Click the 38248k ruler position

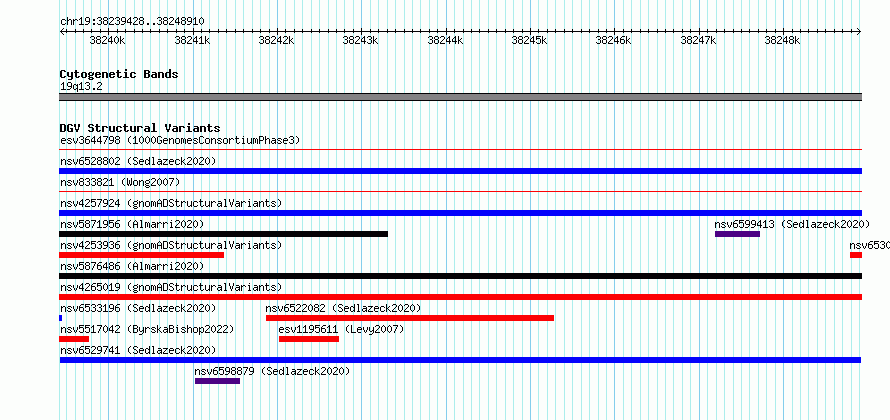[x=782, y=41]
